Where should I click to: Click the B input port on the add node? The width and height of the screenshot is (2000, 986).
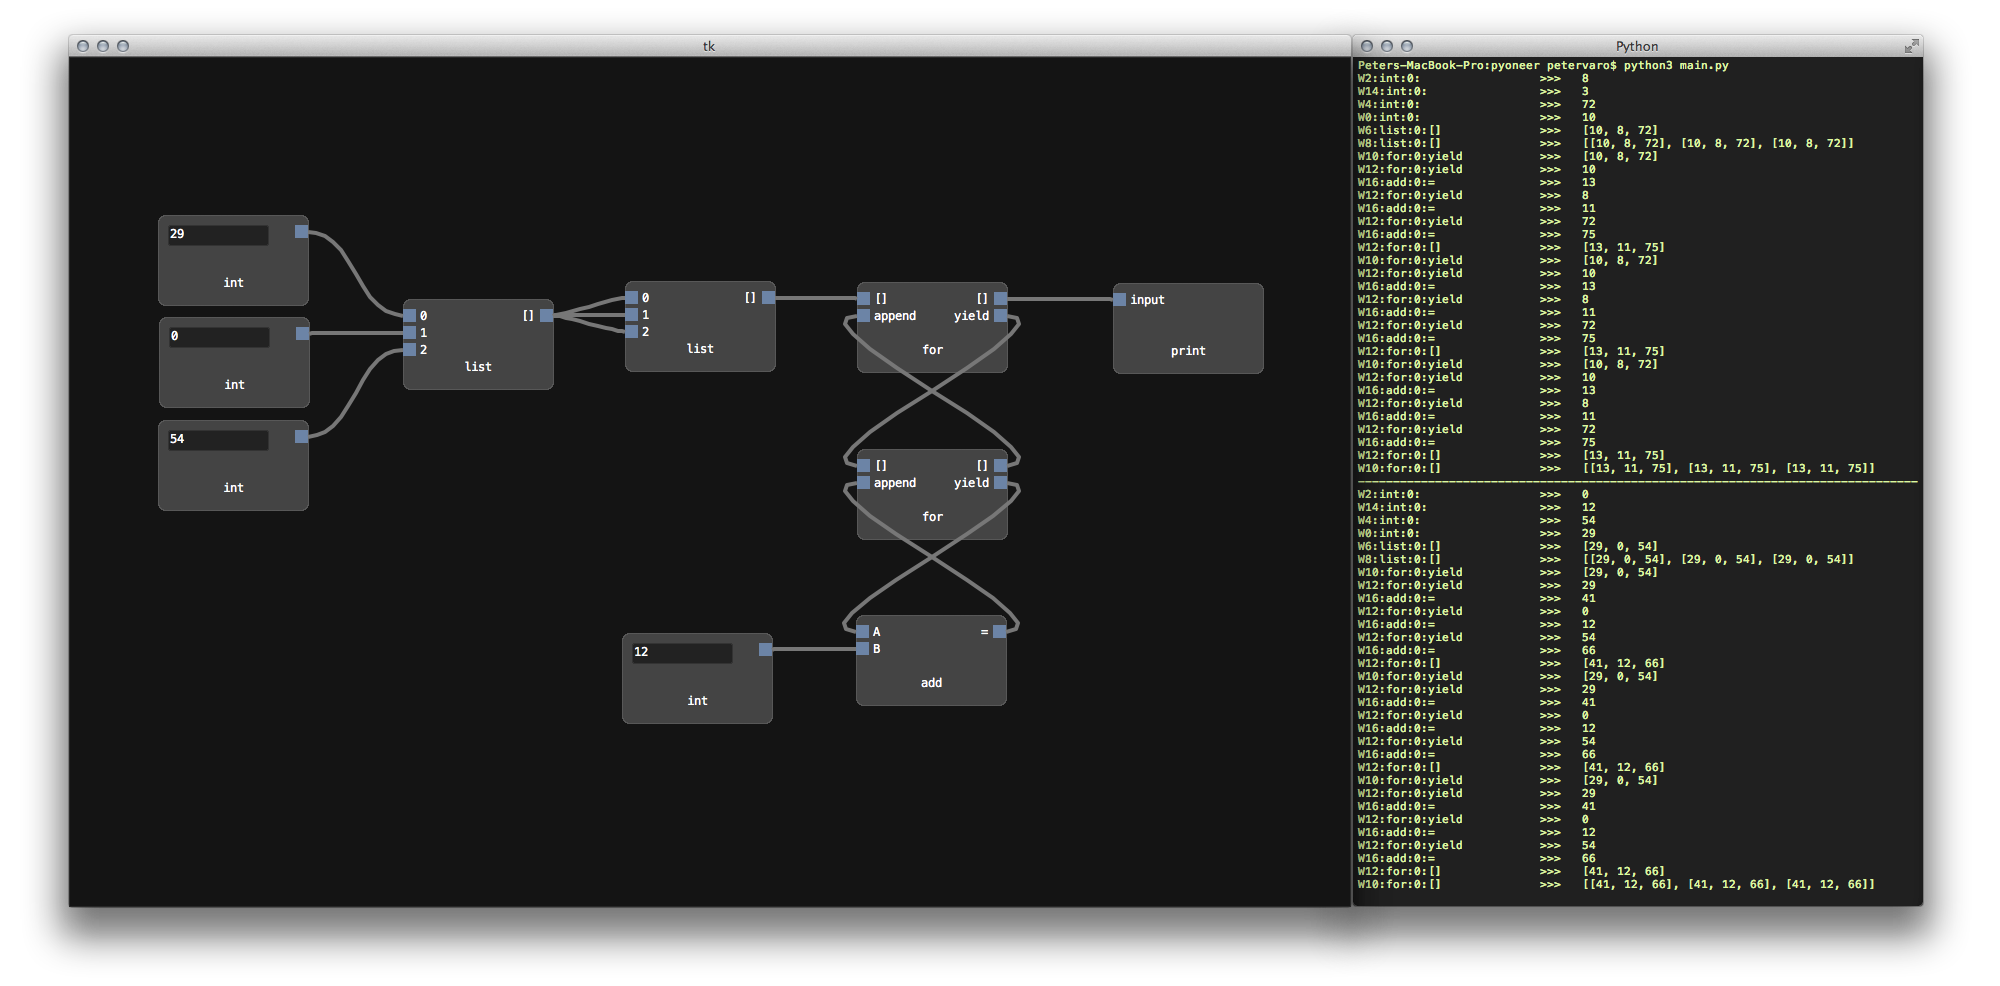[862, 649]
